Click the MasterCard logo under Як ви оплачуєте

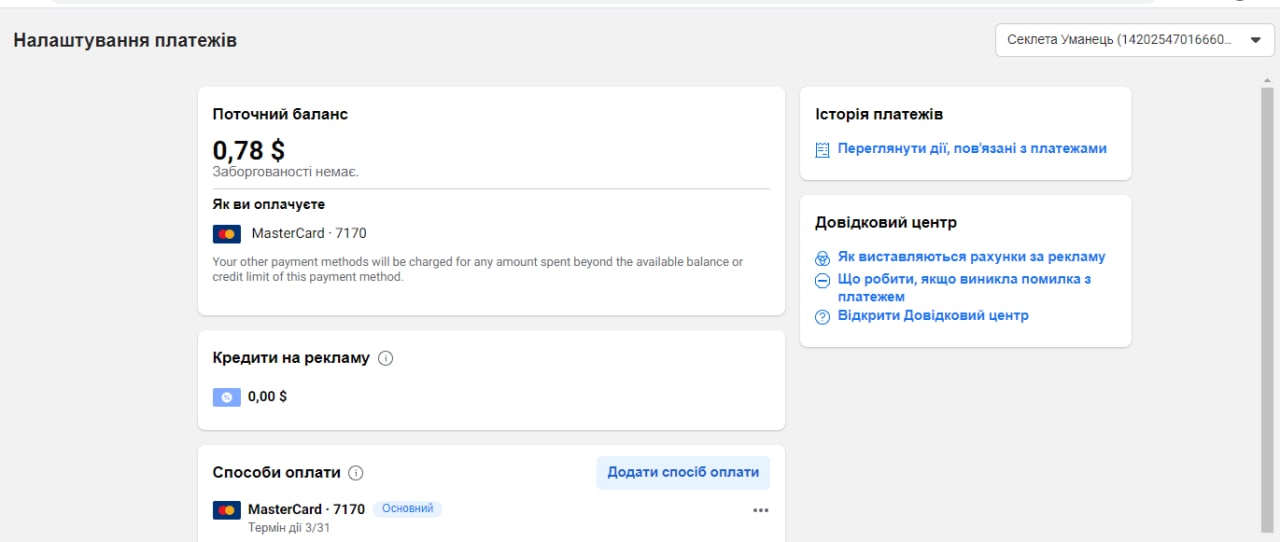[x=227, y=234]
